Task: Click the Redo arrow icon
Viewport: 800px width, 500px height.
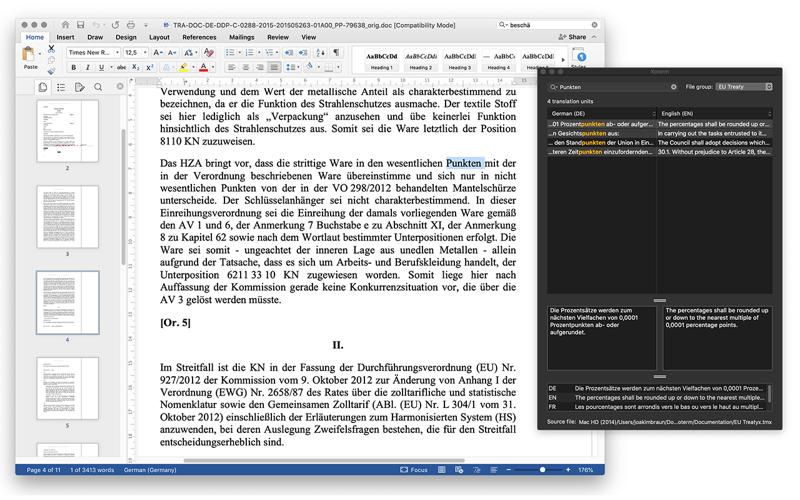Action: (115, 24)
